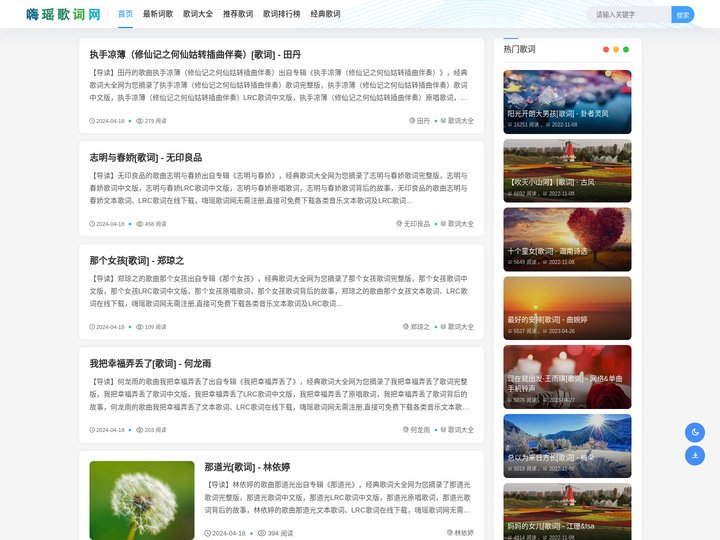Open the 嗨瑶歌词网 site logo

coord(63,14)
